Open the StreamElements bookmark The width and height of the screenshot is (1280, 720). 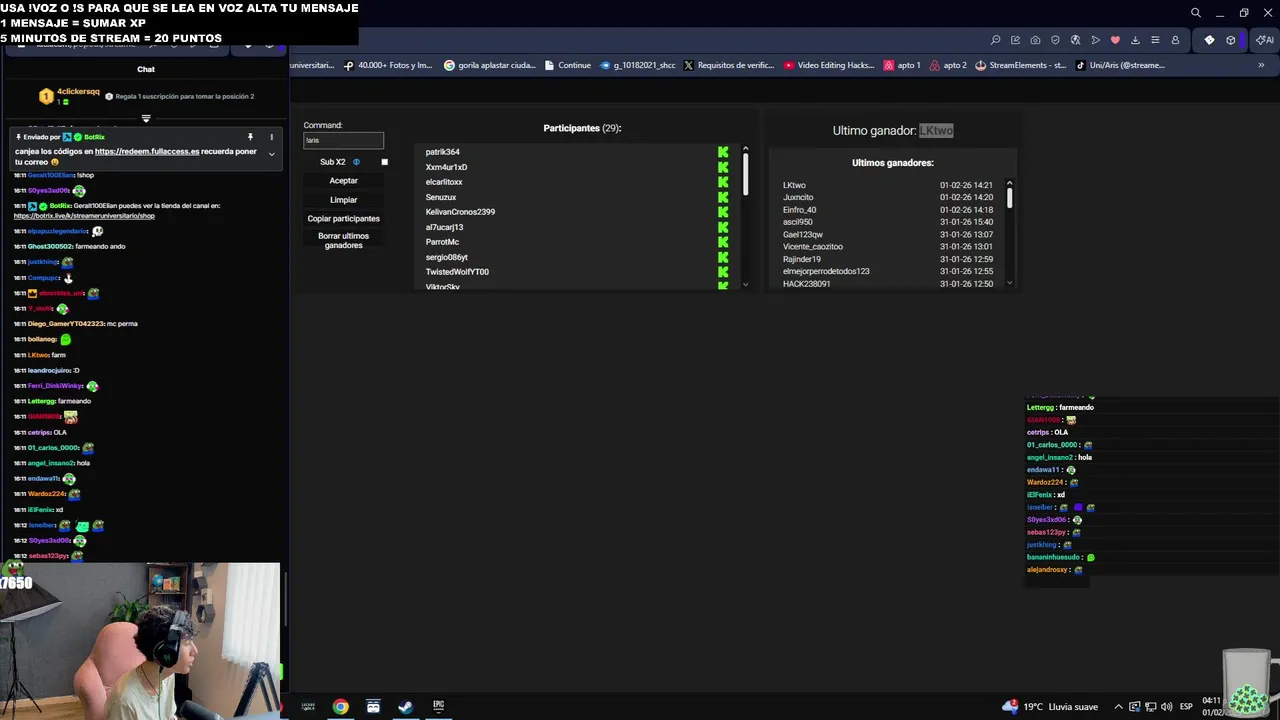pyautogui.click(x=1020, y=65)
